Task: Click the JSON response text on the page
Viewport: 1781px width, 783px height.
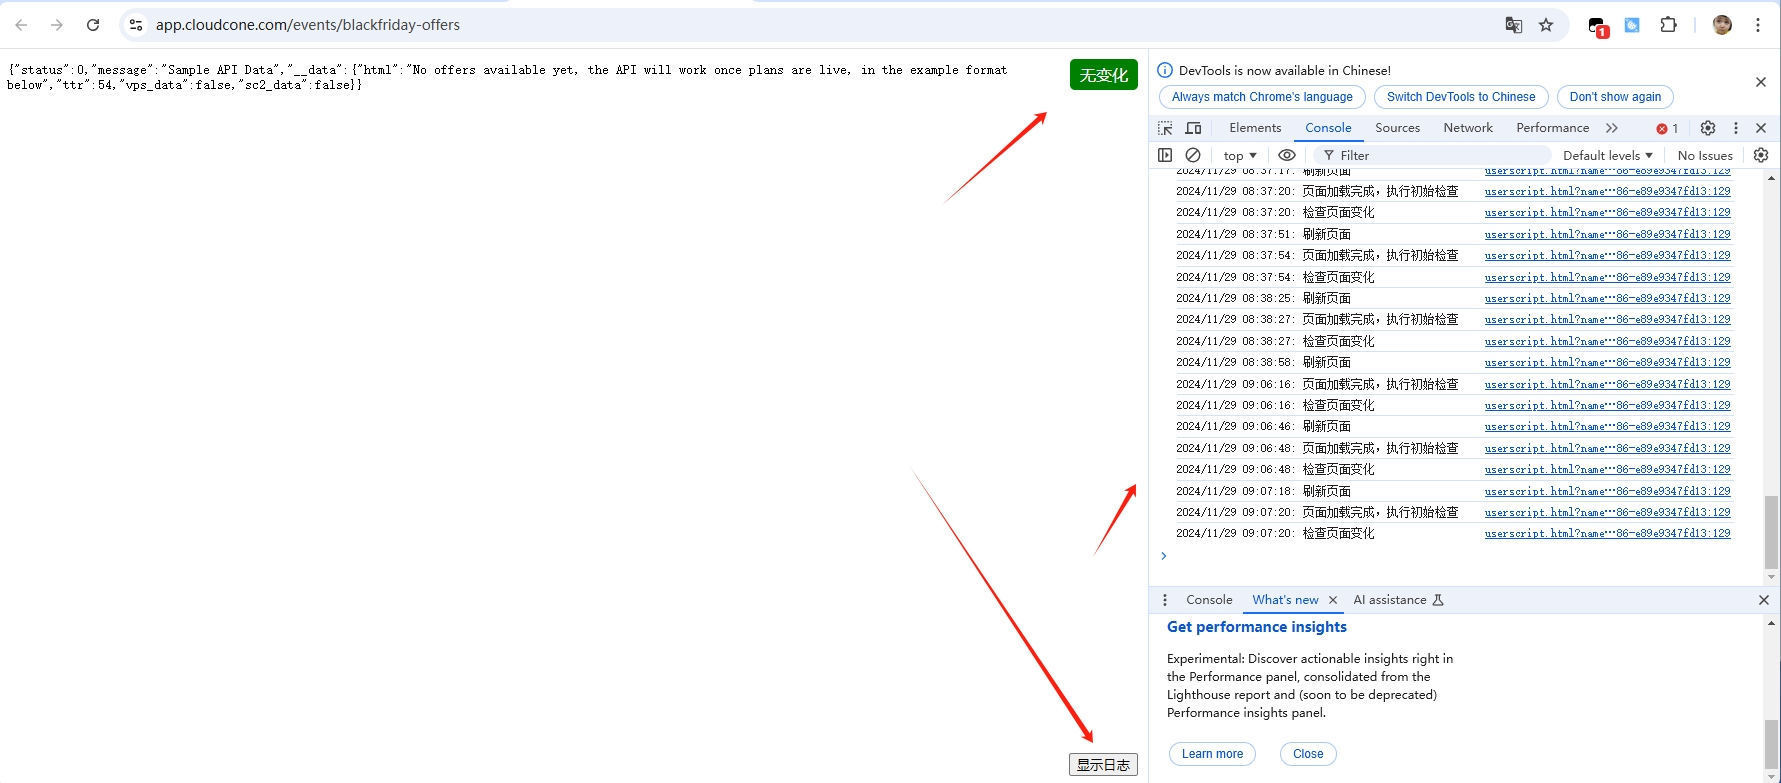Action: [507, 77]
